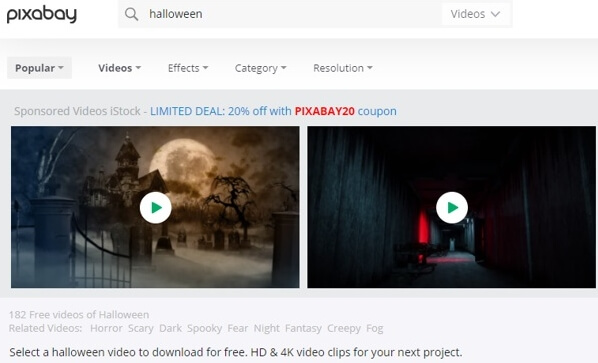Open the Videos filter dropdown below search

tap(119, 68)
